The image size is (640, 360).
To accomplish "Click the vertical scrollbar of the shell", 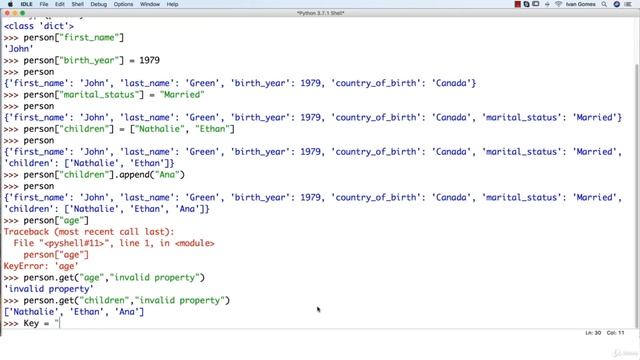I will [x=637, y=196].
